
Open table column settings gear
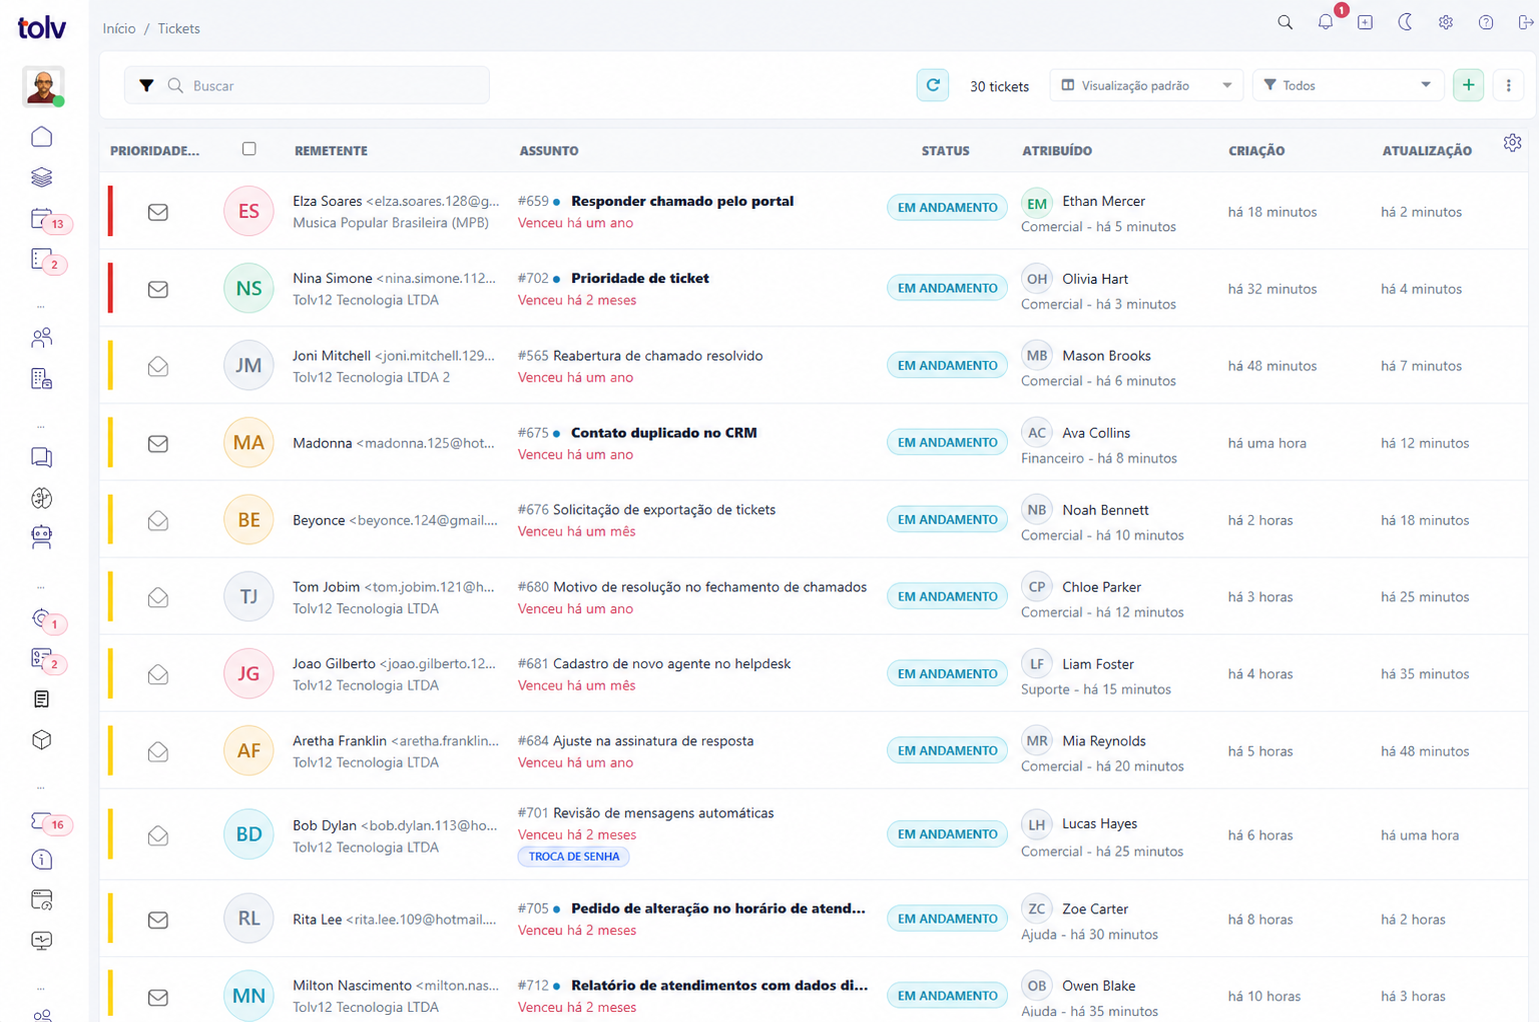(x=1512, y=143)
